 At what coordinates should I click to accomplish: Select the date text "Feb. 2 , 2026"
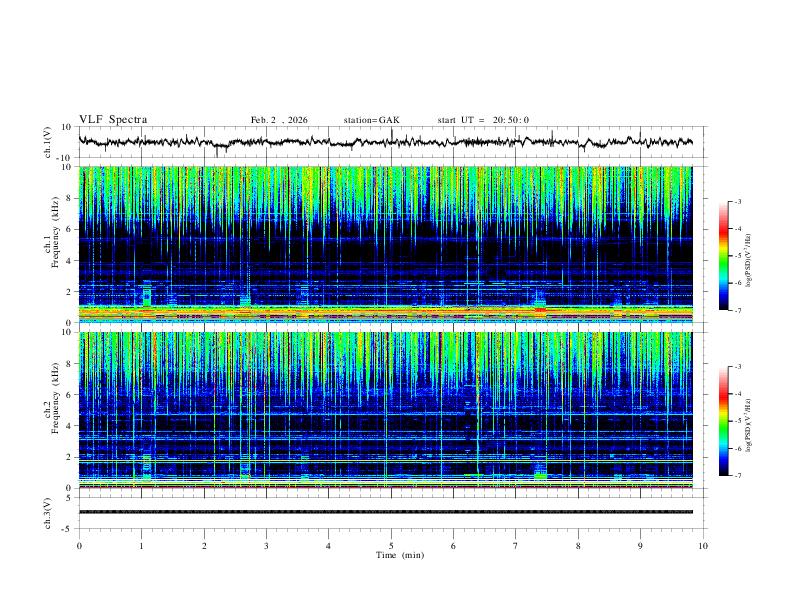tap(279, 120)
